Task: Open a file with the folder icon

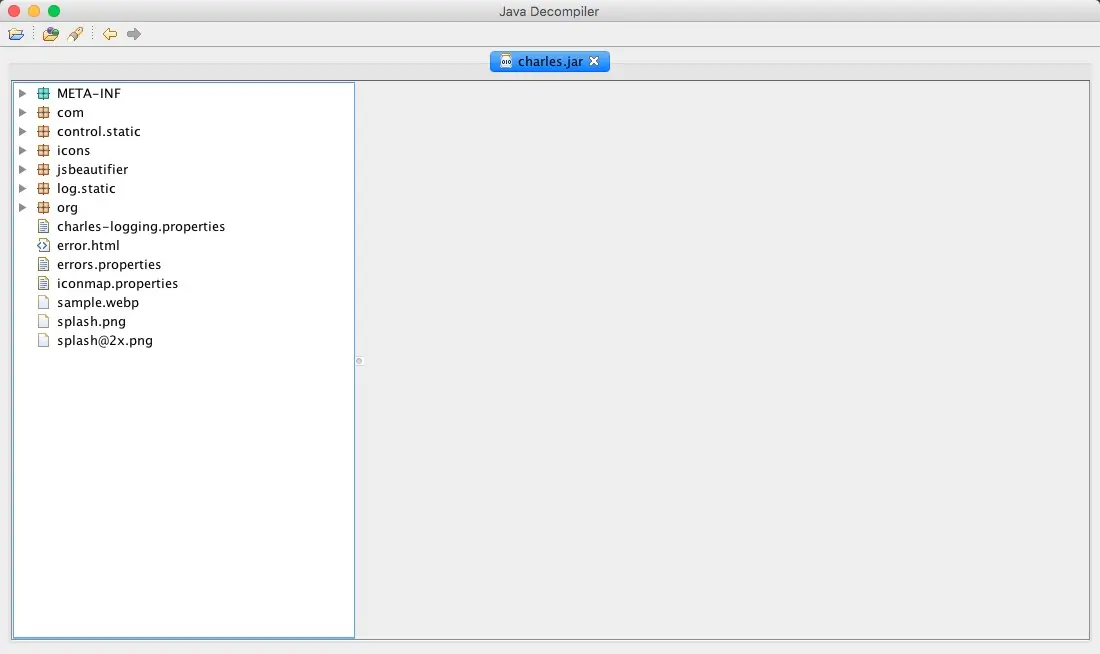Action: 16,34
